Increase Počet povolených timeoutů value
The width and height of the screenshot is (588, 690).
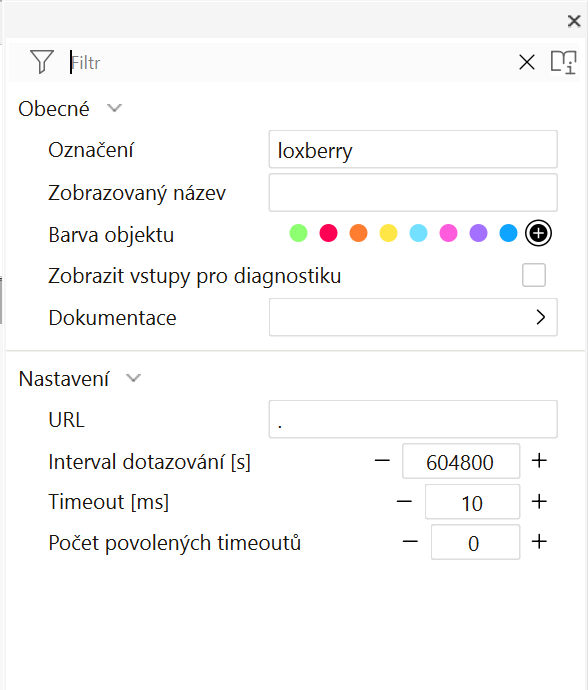539,542
